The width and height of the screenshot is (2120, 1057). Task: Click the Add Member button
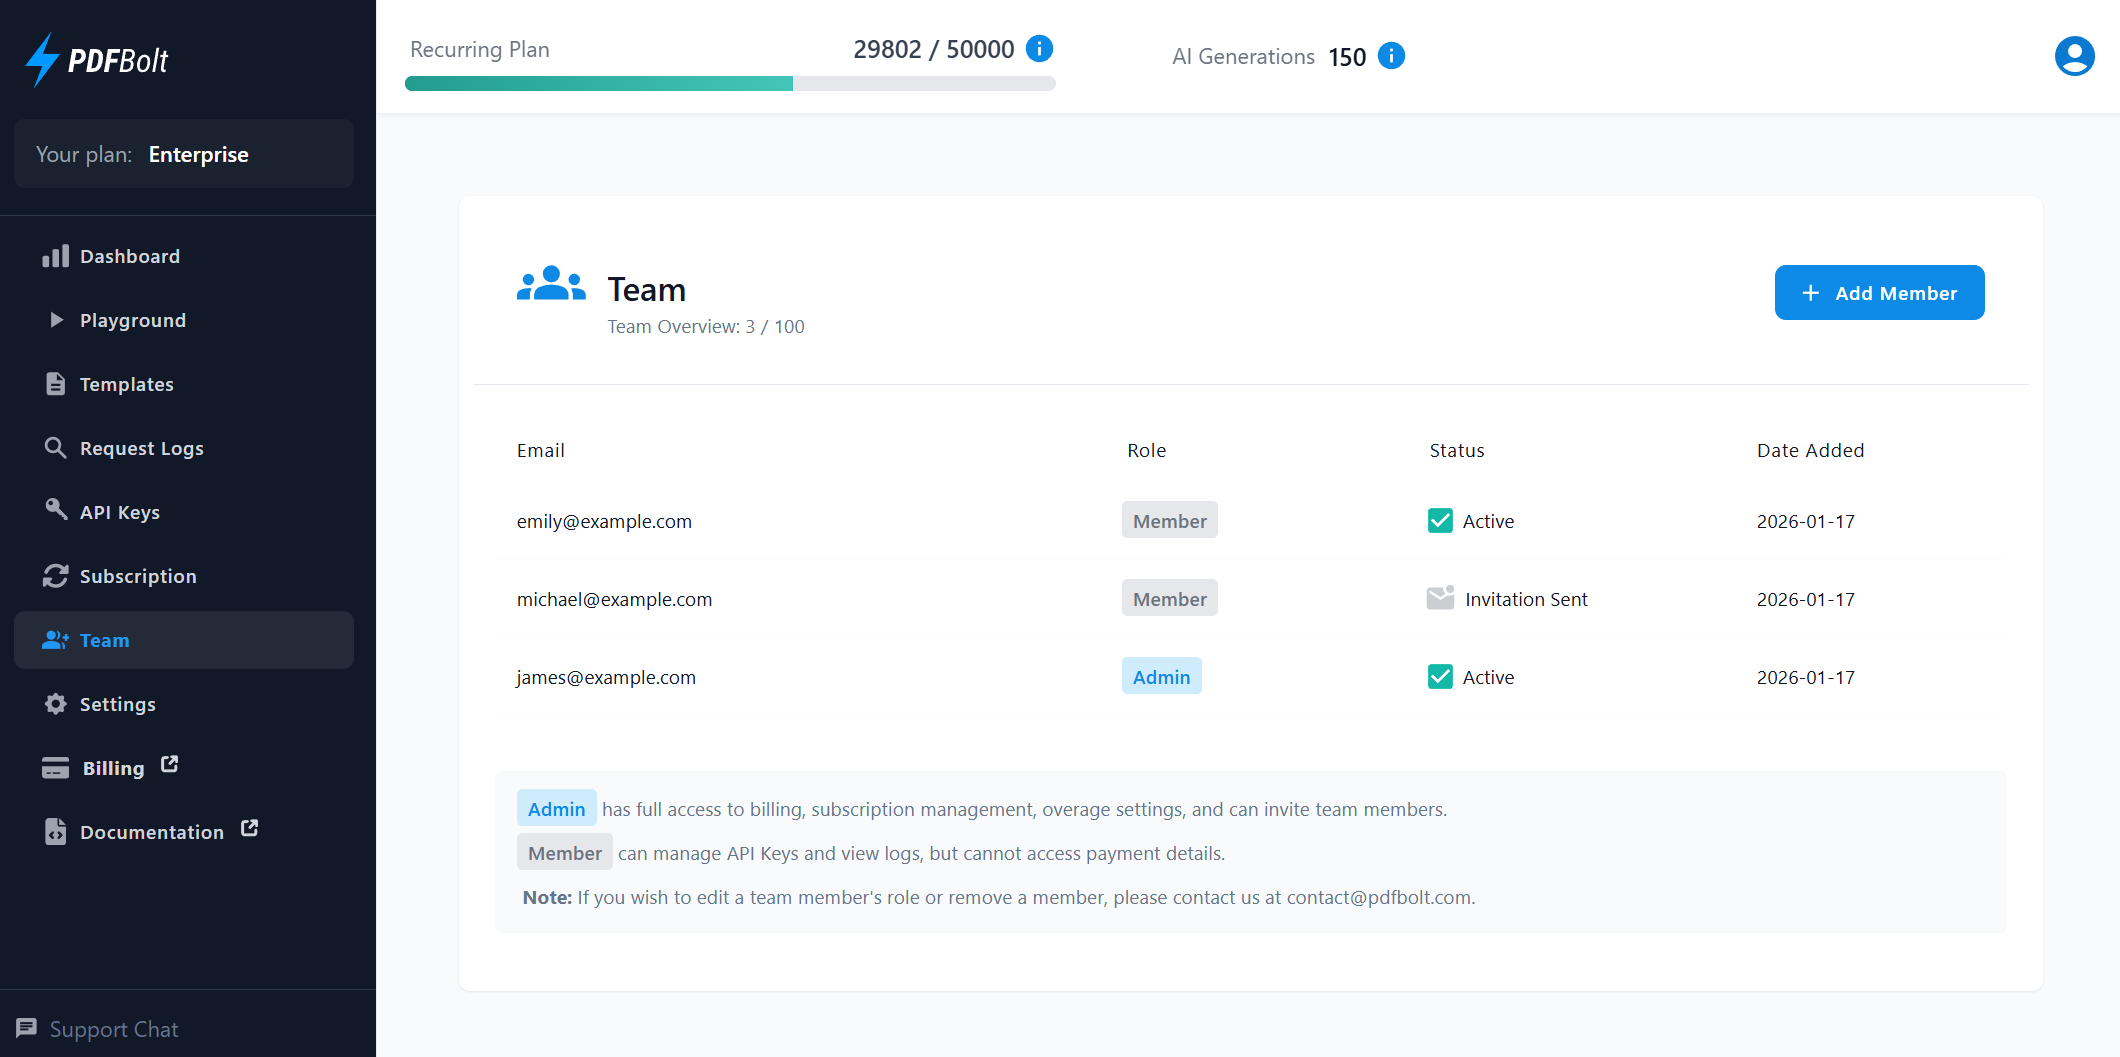1879,292
